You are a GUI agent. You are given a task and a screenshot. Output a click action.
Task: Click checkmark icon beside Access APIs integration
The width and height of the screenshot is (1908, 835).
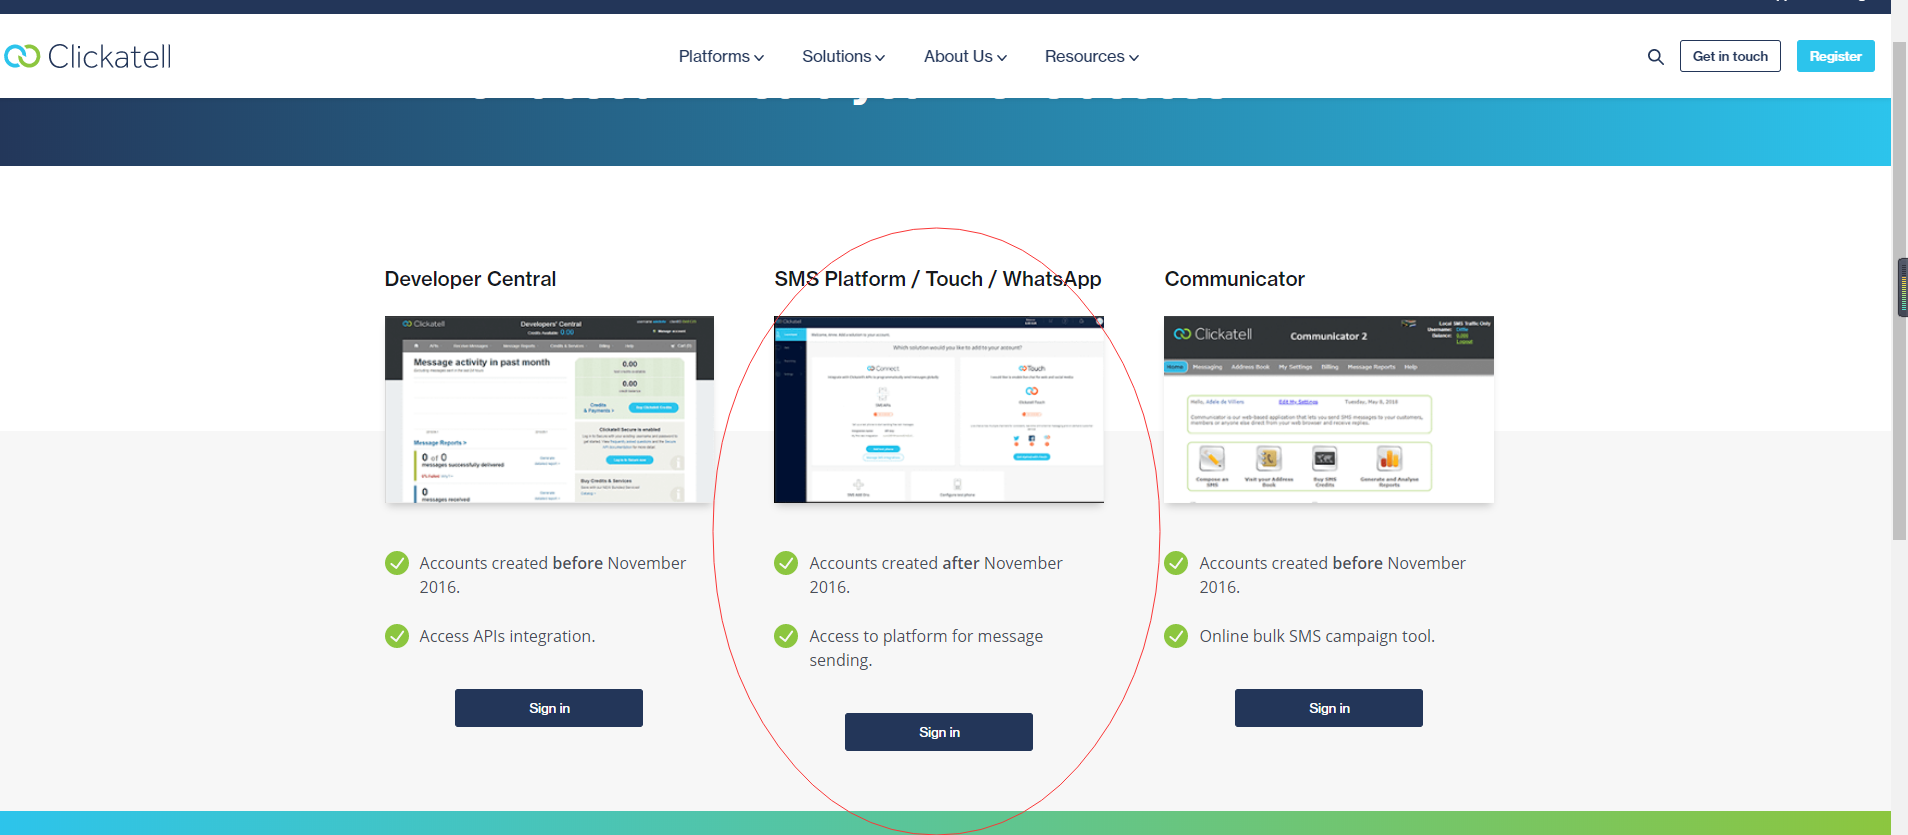[397, 636]
